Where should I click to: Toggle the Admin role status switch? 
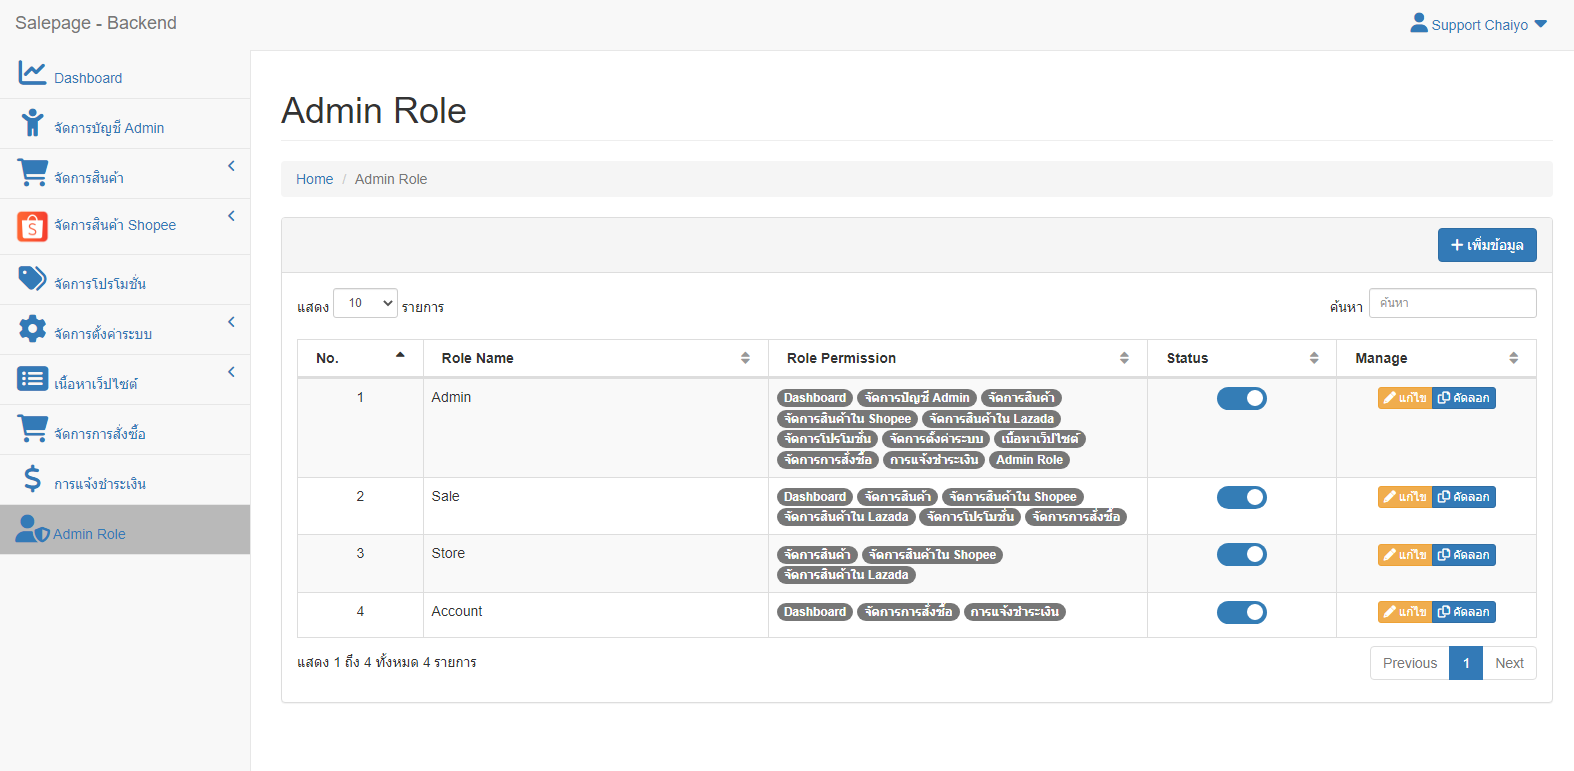1241,399
